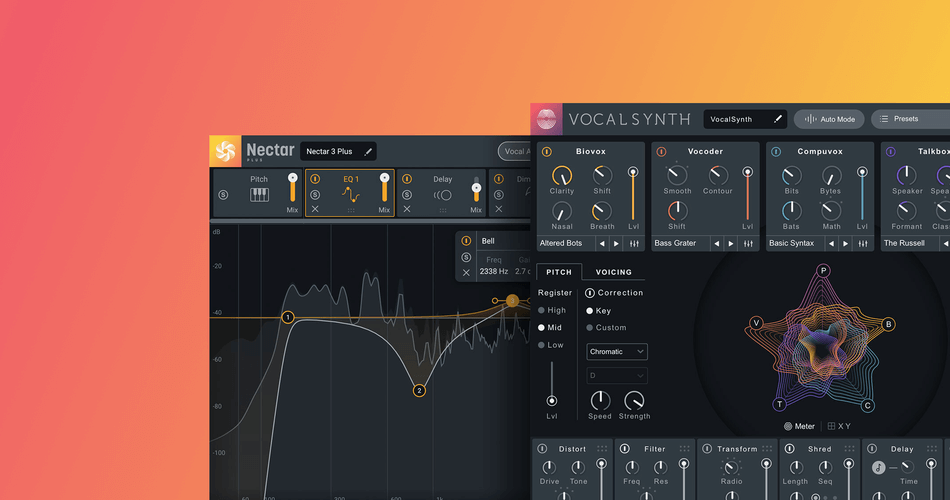The image size is (950, 500).
Task: Click the Auto Mode button
Action: [x=829, y=119]
